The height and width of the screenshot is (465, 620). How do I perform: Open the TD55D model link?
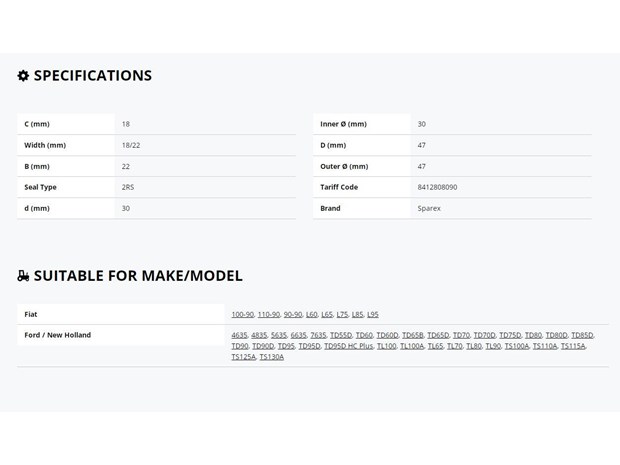point(341,335)
